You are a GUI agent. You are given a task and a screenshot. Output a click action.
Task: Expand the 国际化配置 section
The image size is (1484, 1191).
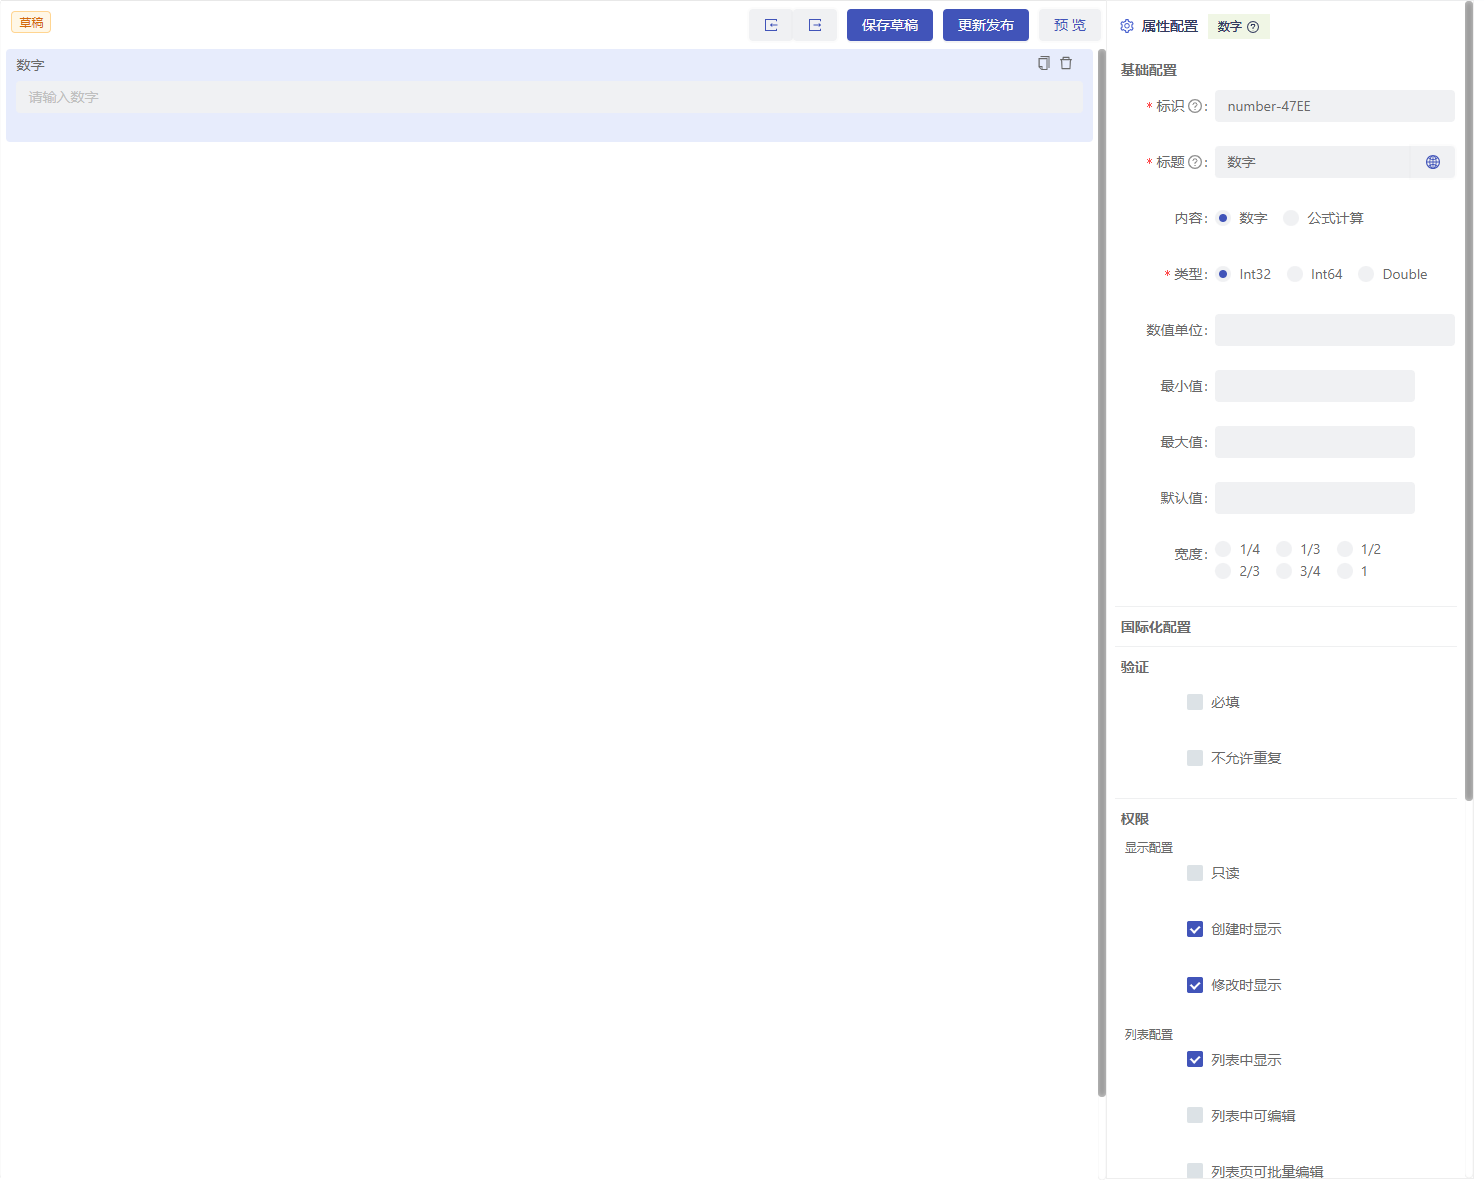1156,627
